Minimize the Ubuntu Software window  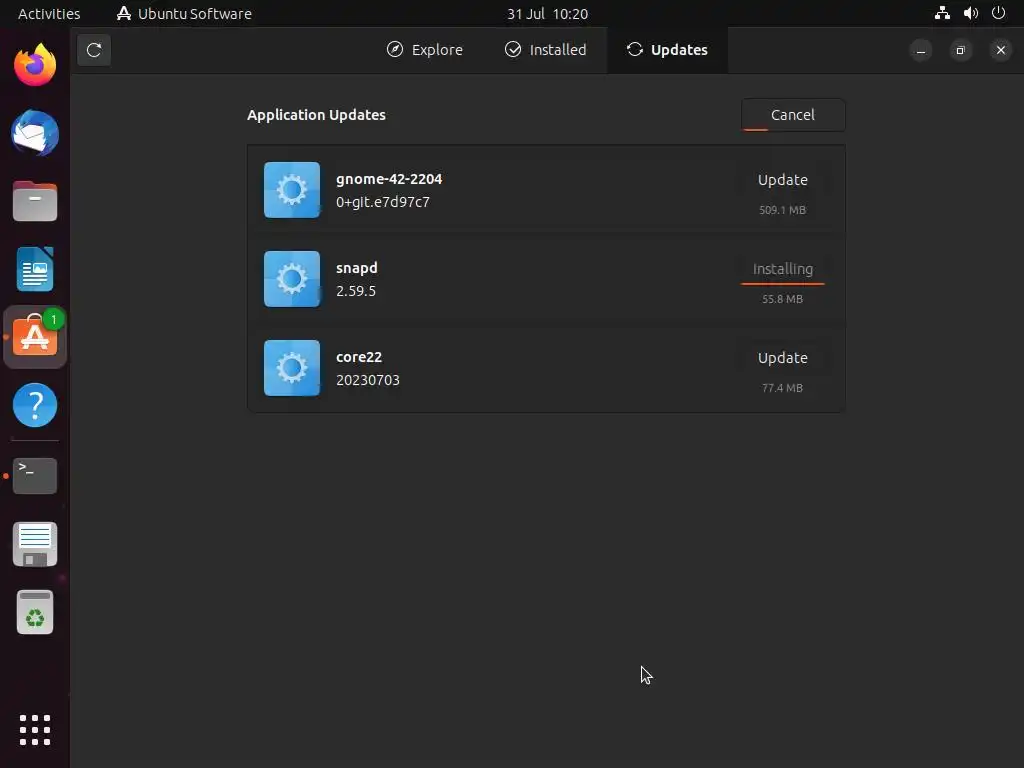(x=921, y=50)
